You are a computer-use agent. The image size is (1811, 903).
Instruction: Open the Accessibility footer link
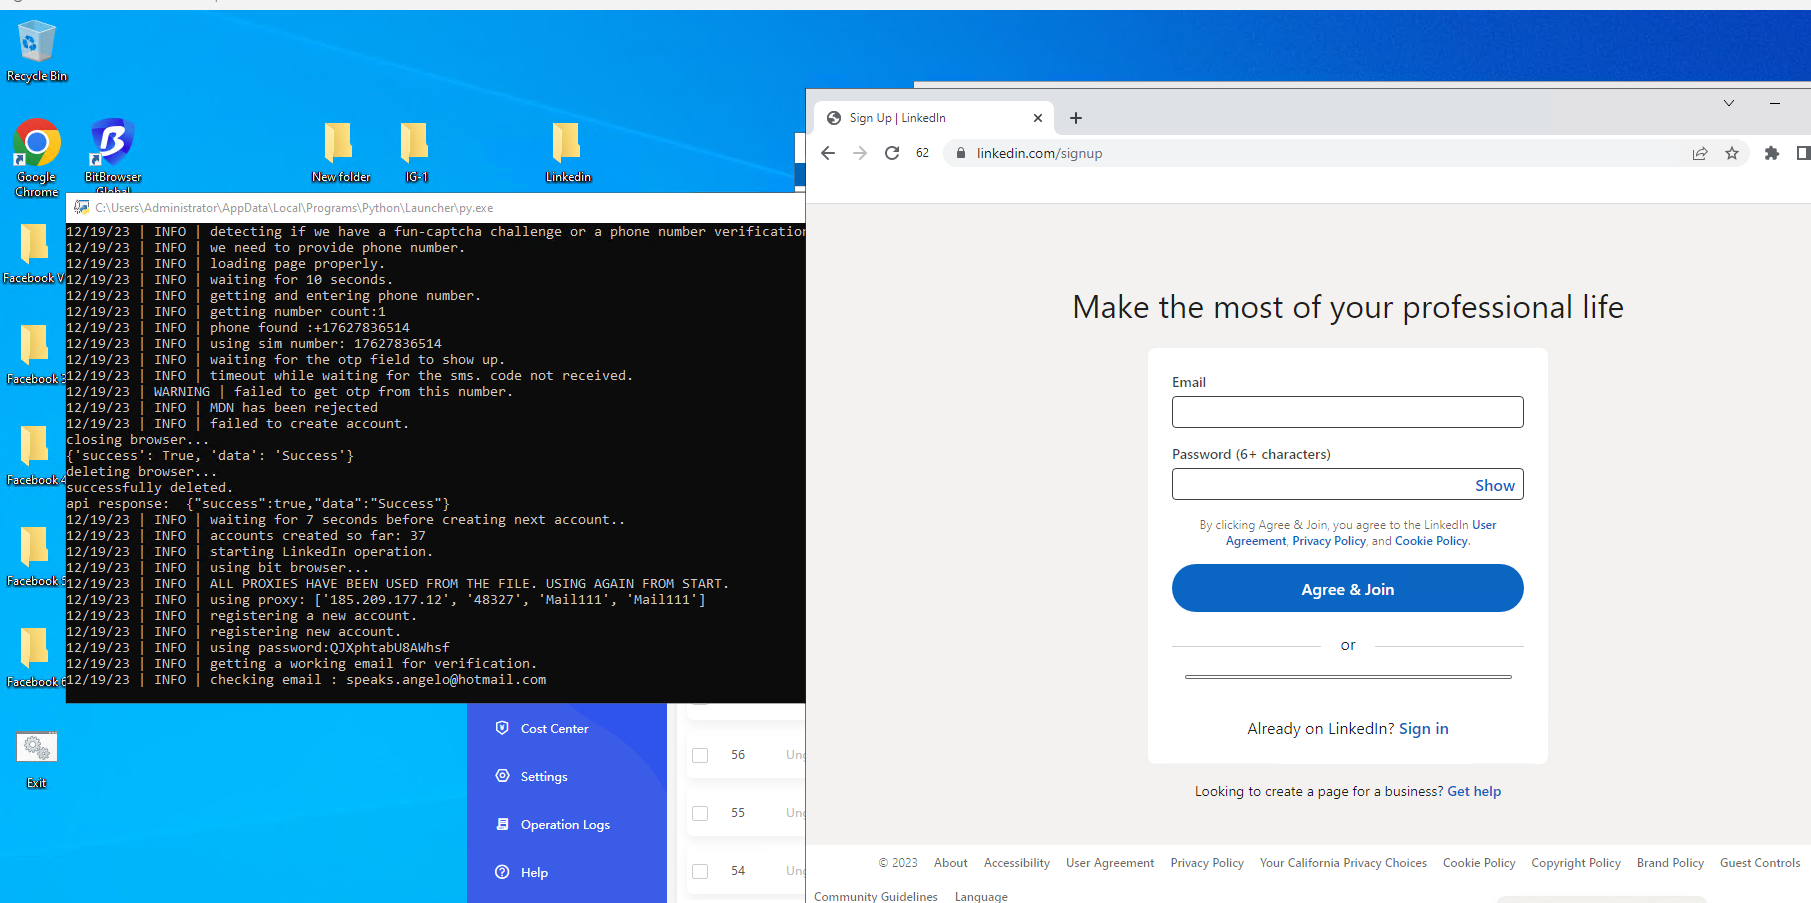click(x=1017, y=863)
